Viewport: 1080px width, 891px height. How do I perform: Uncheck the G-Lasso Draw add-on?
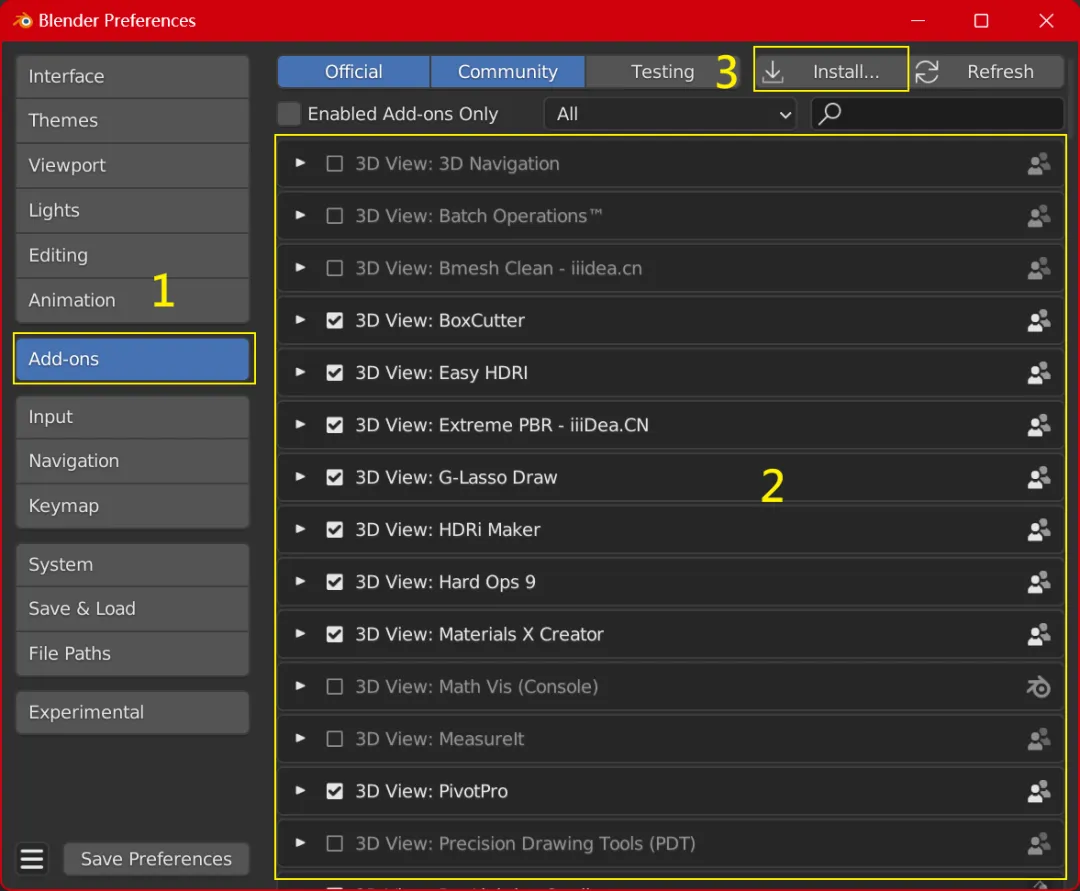click(335, 478)
